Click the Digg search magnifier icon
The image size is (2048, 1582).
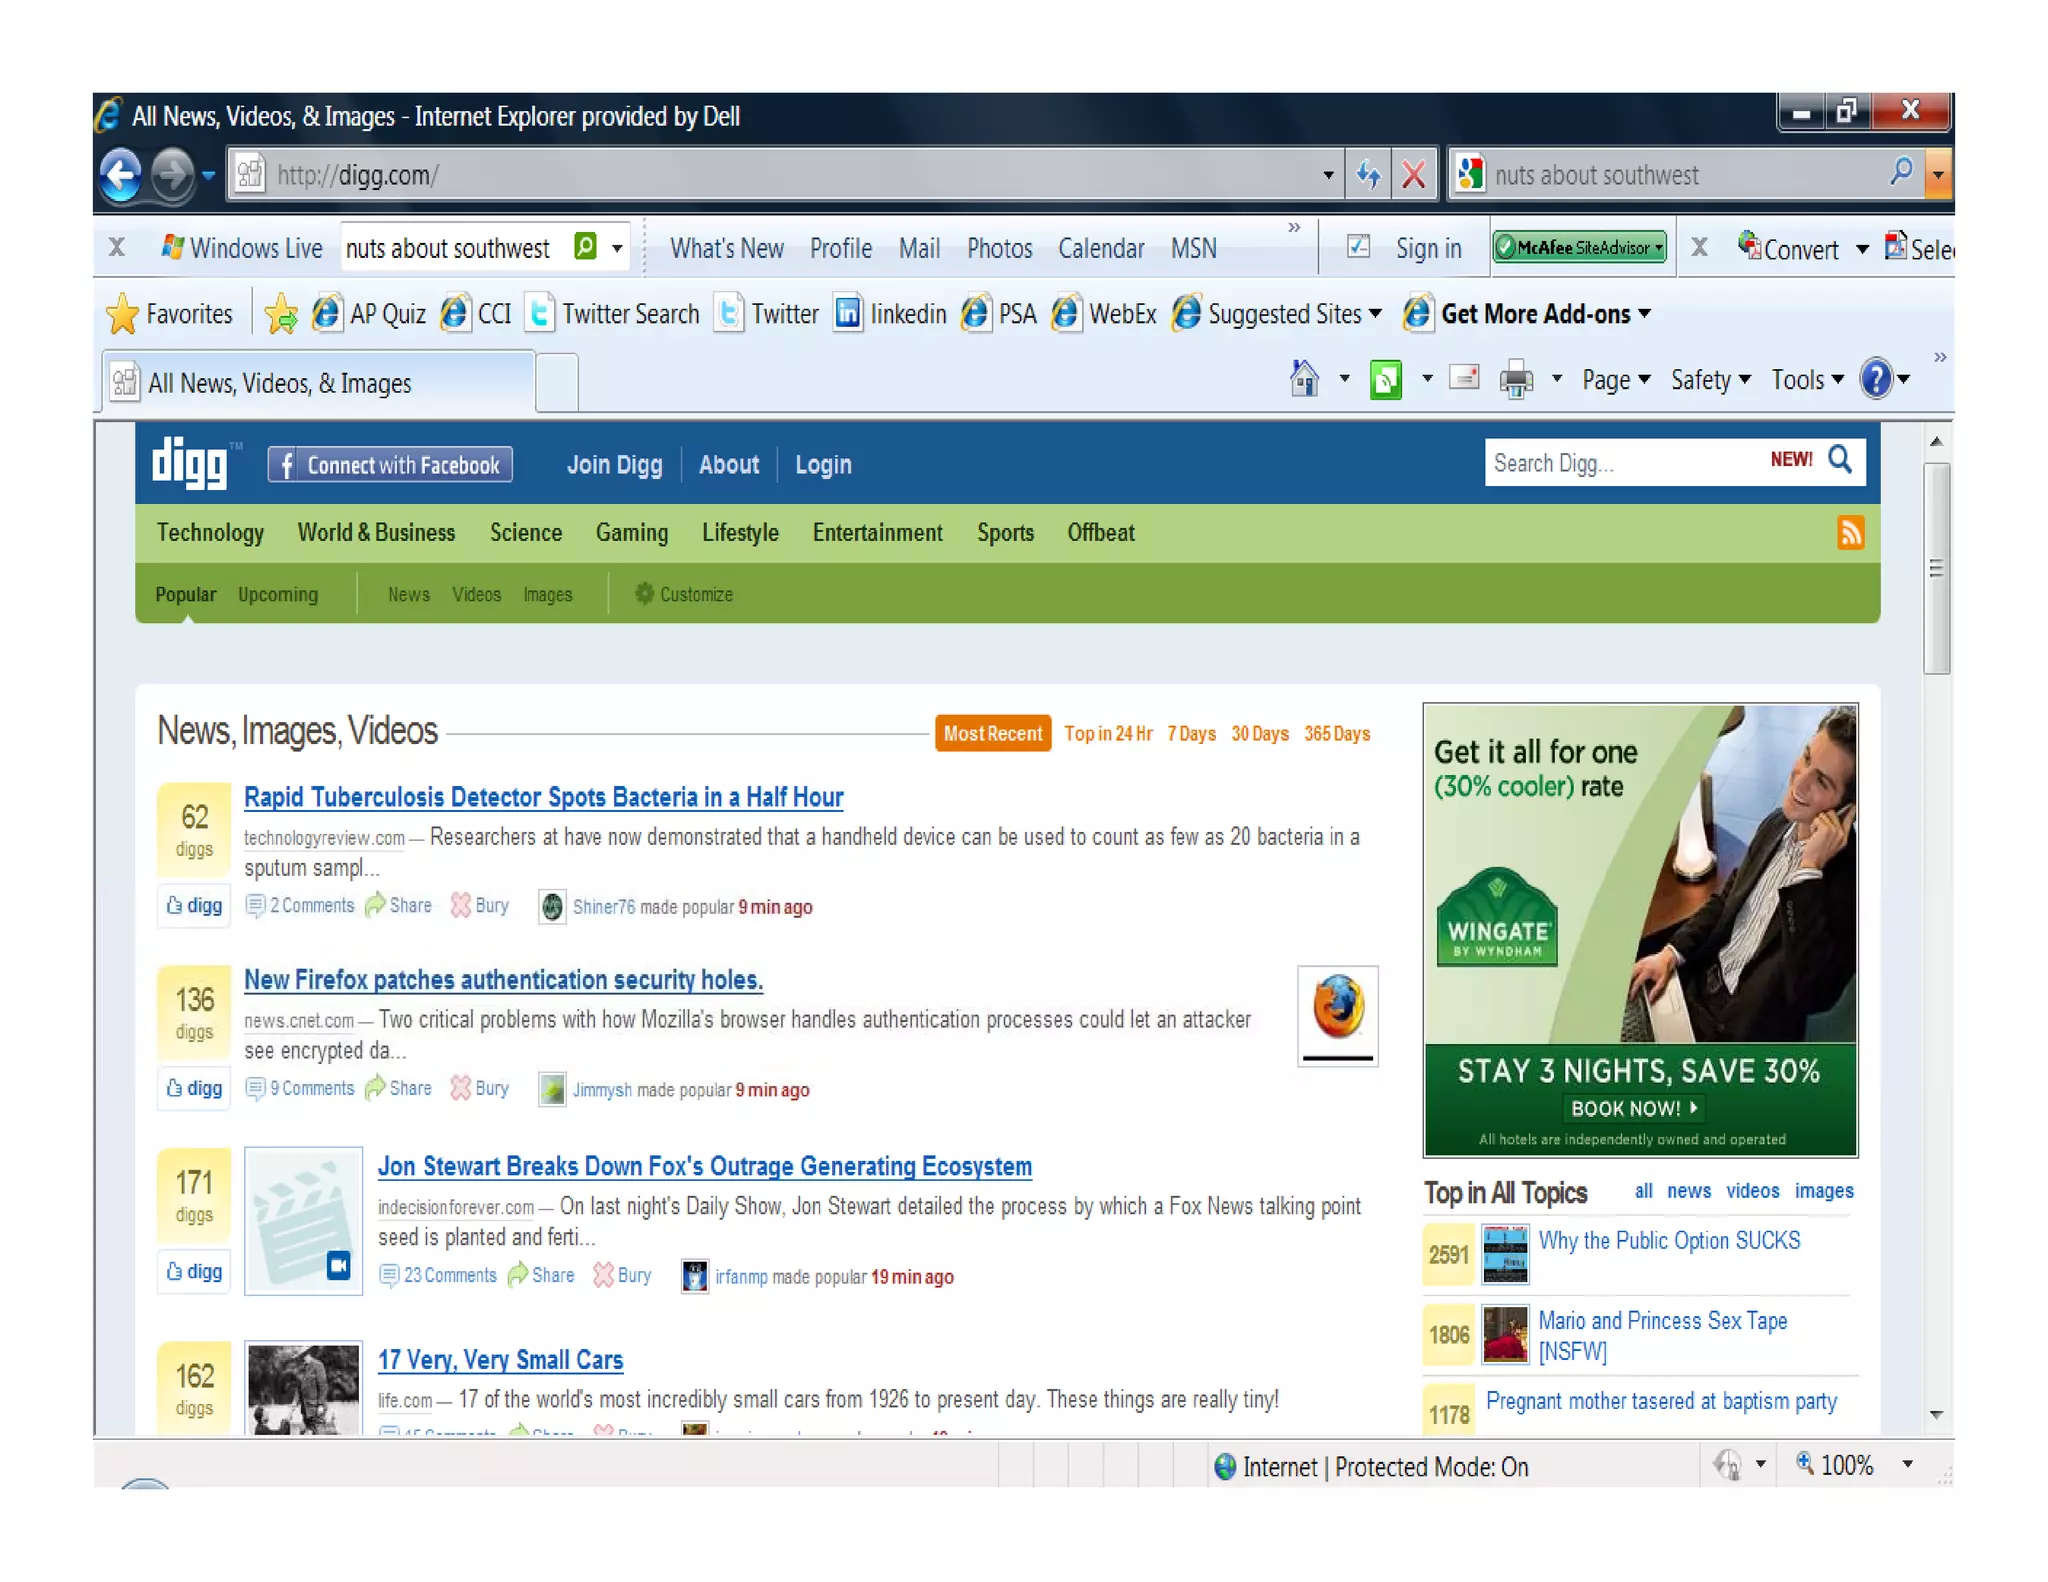(x=1840, y=460)
